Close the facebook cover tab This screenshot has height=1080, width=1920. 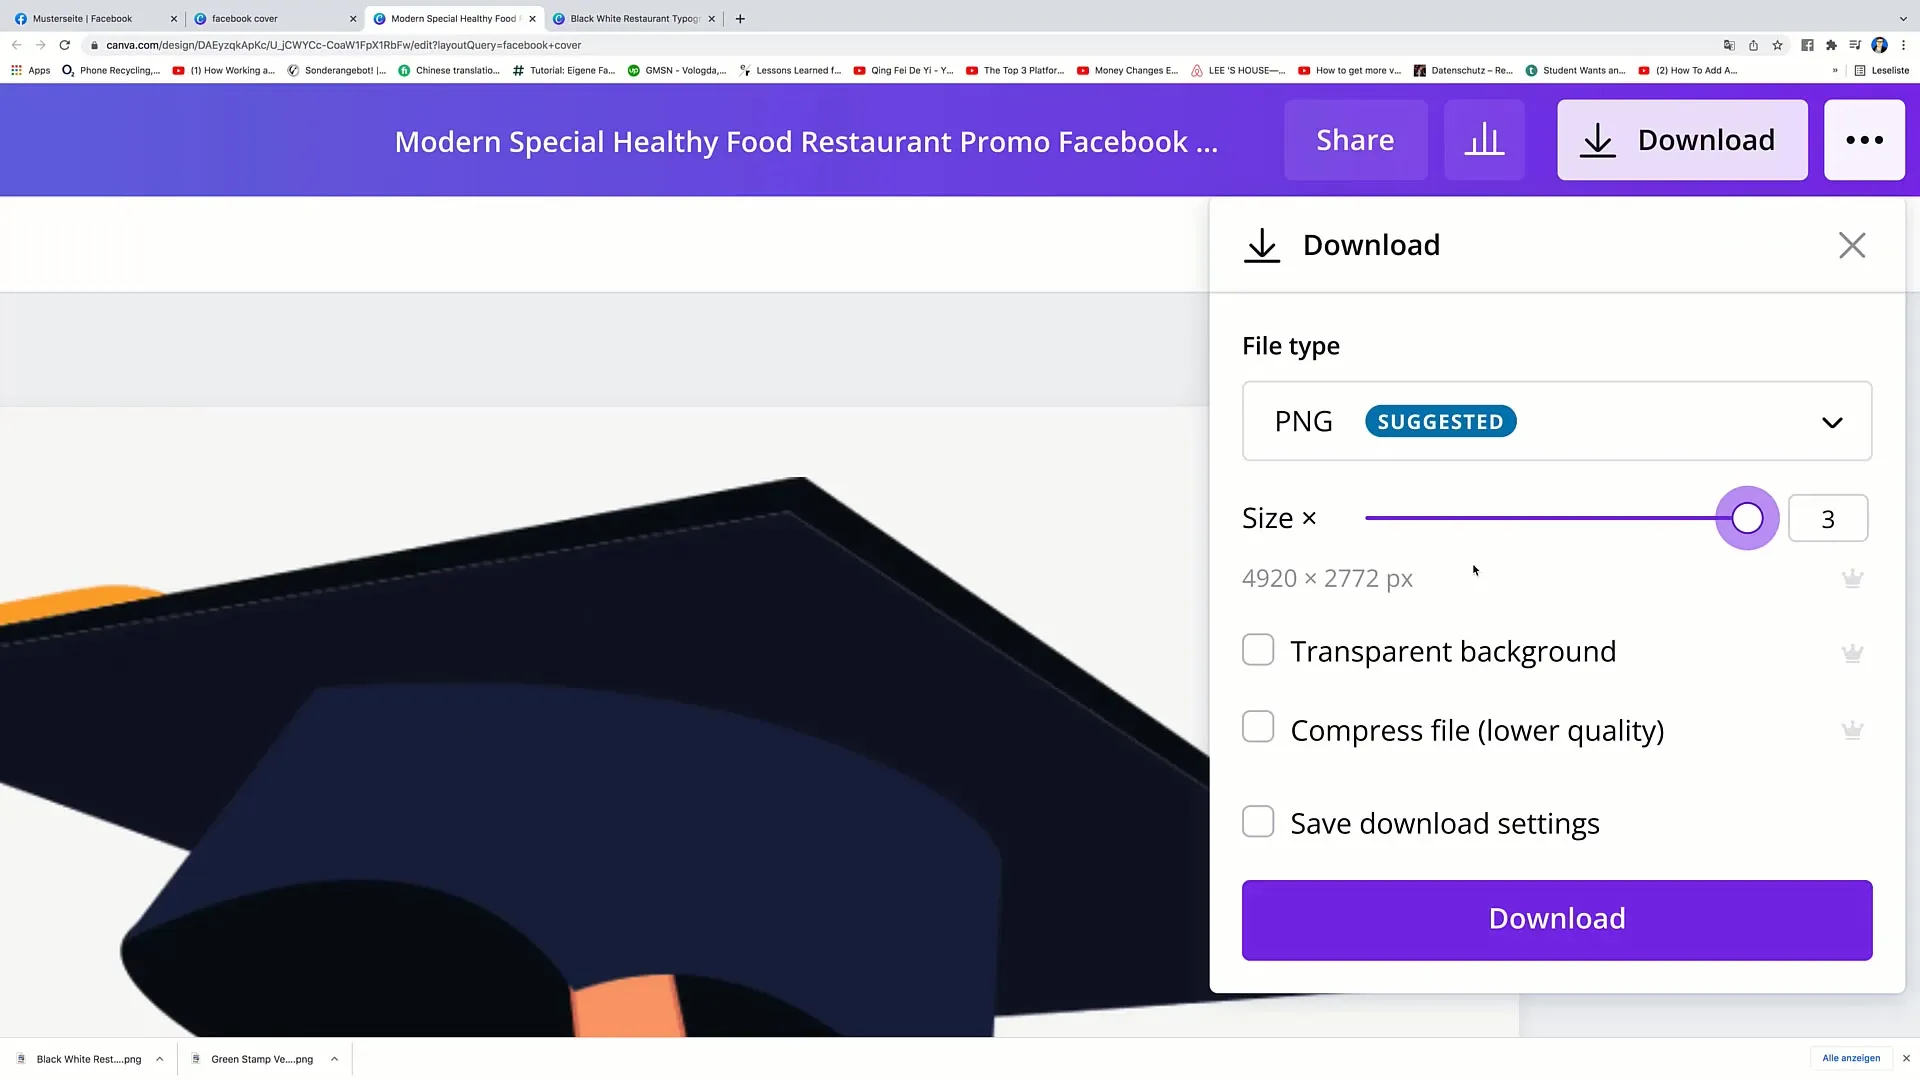tap(353, 19)
